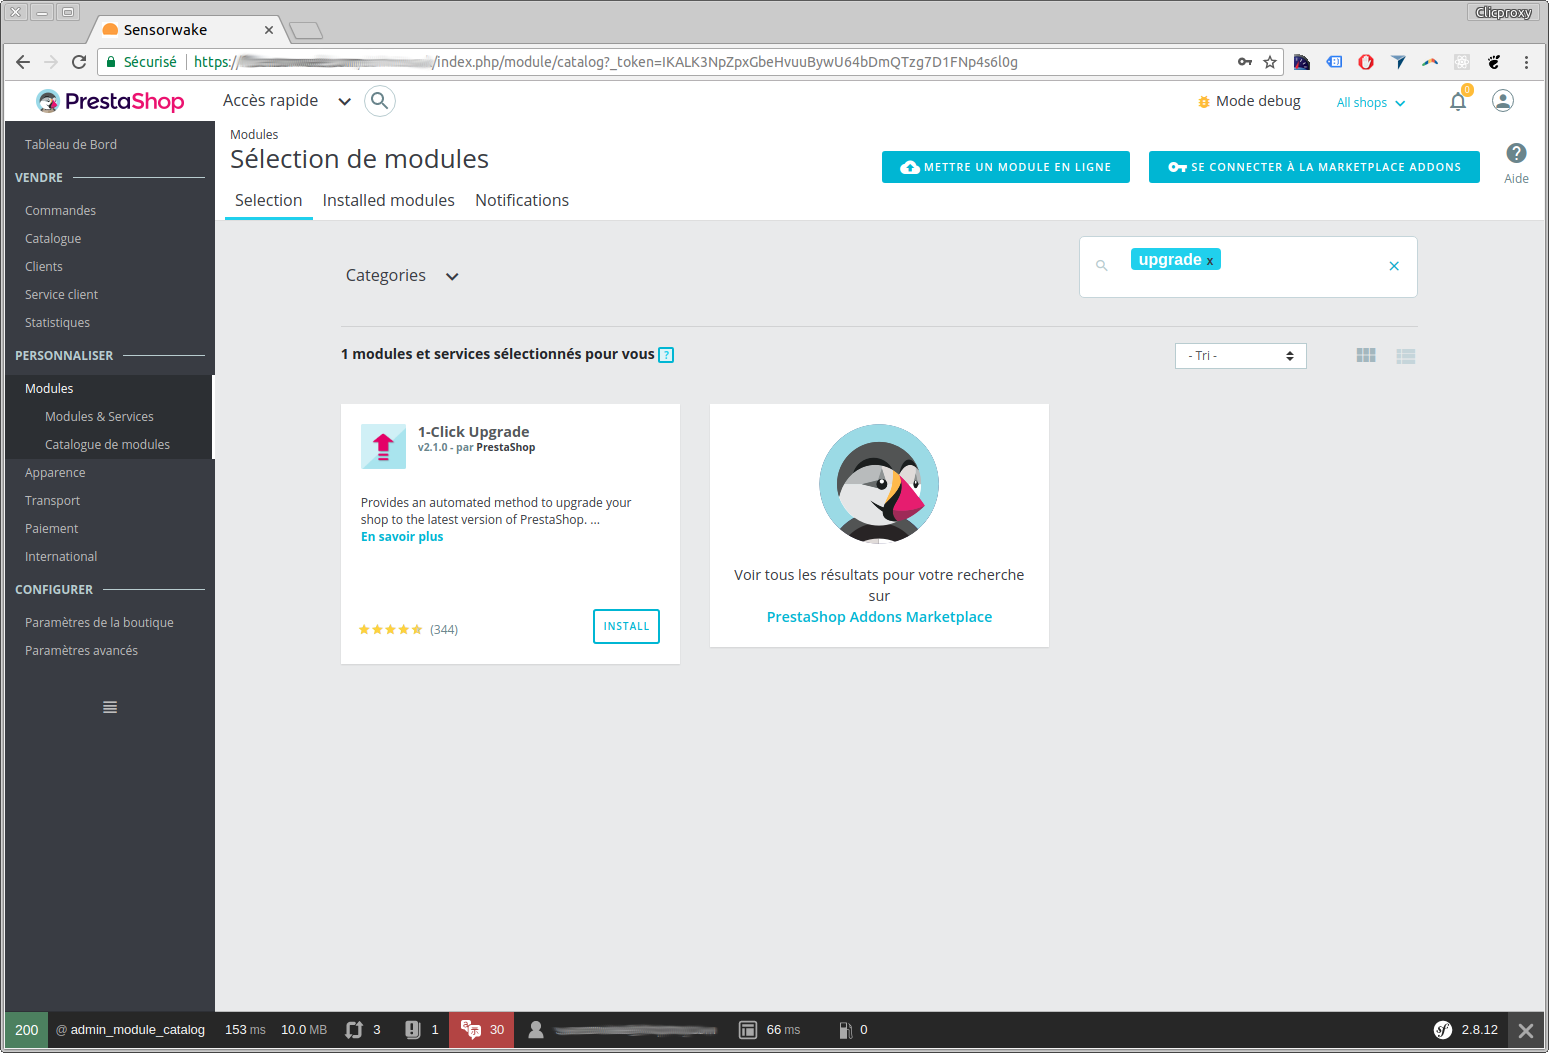The width and height of the screenshot is (1549, 1053).
Task: Click the 200 status code in debug toolbar
Action: 27,1030
